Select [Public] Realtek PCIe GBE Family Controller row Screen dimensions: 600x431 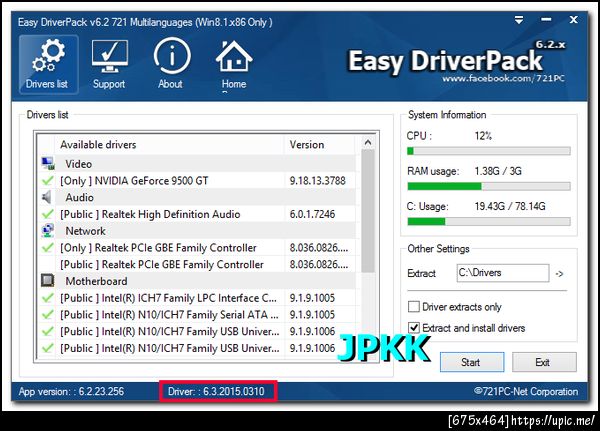(198, 264)
